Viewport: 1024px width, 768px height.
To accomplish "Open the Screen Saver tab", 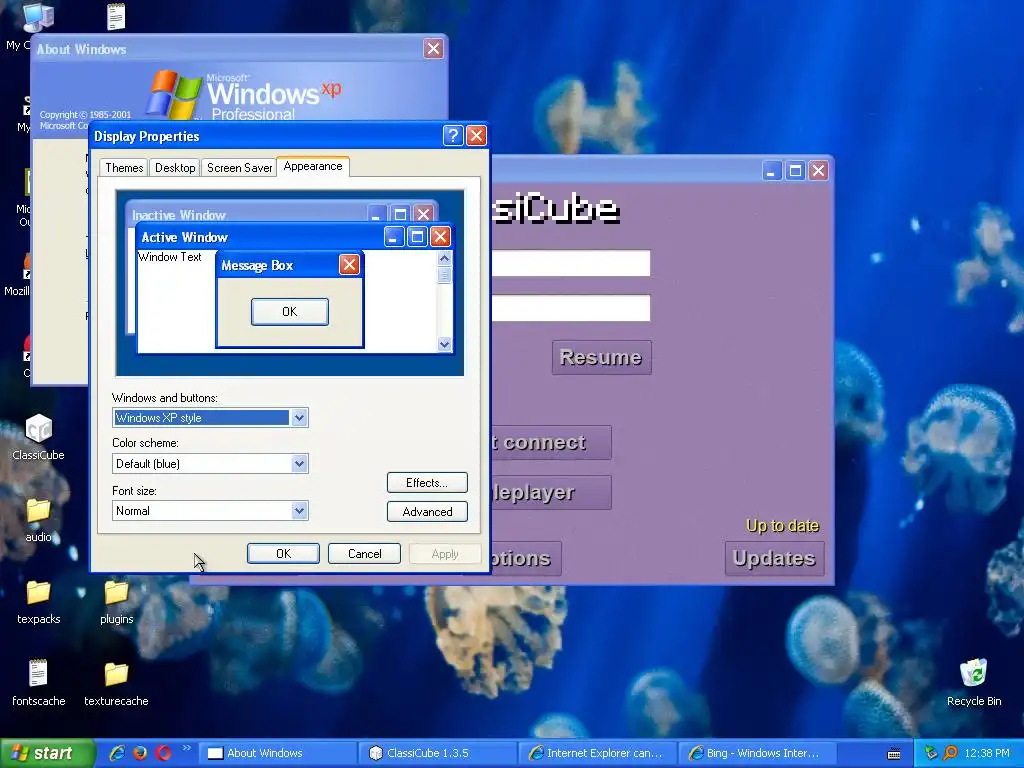I will [x=239, y=168].
